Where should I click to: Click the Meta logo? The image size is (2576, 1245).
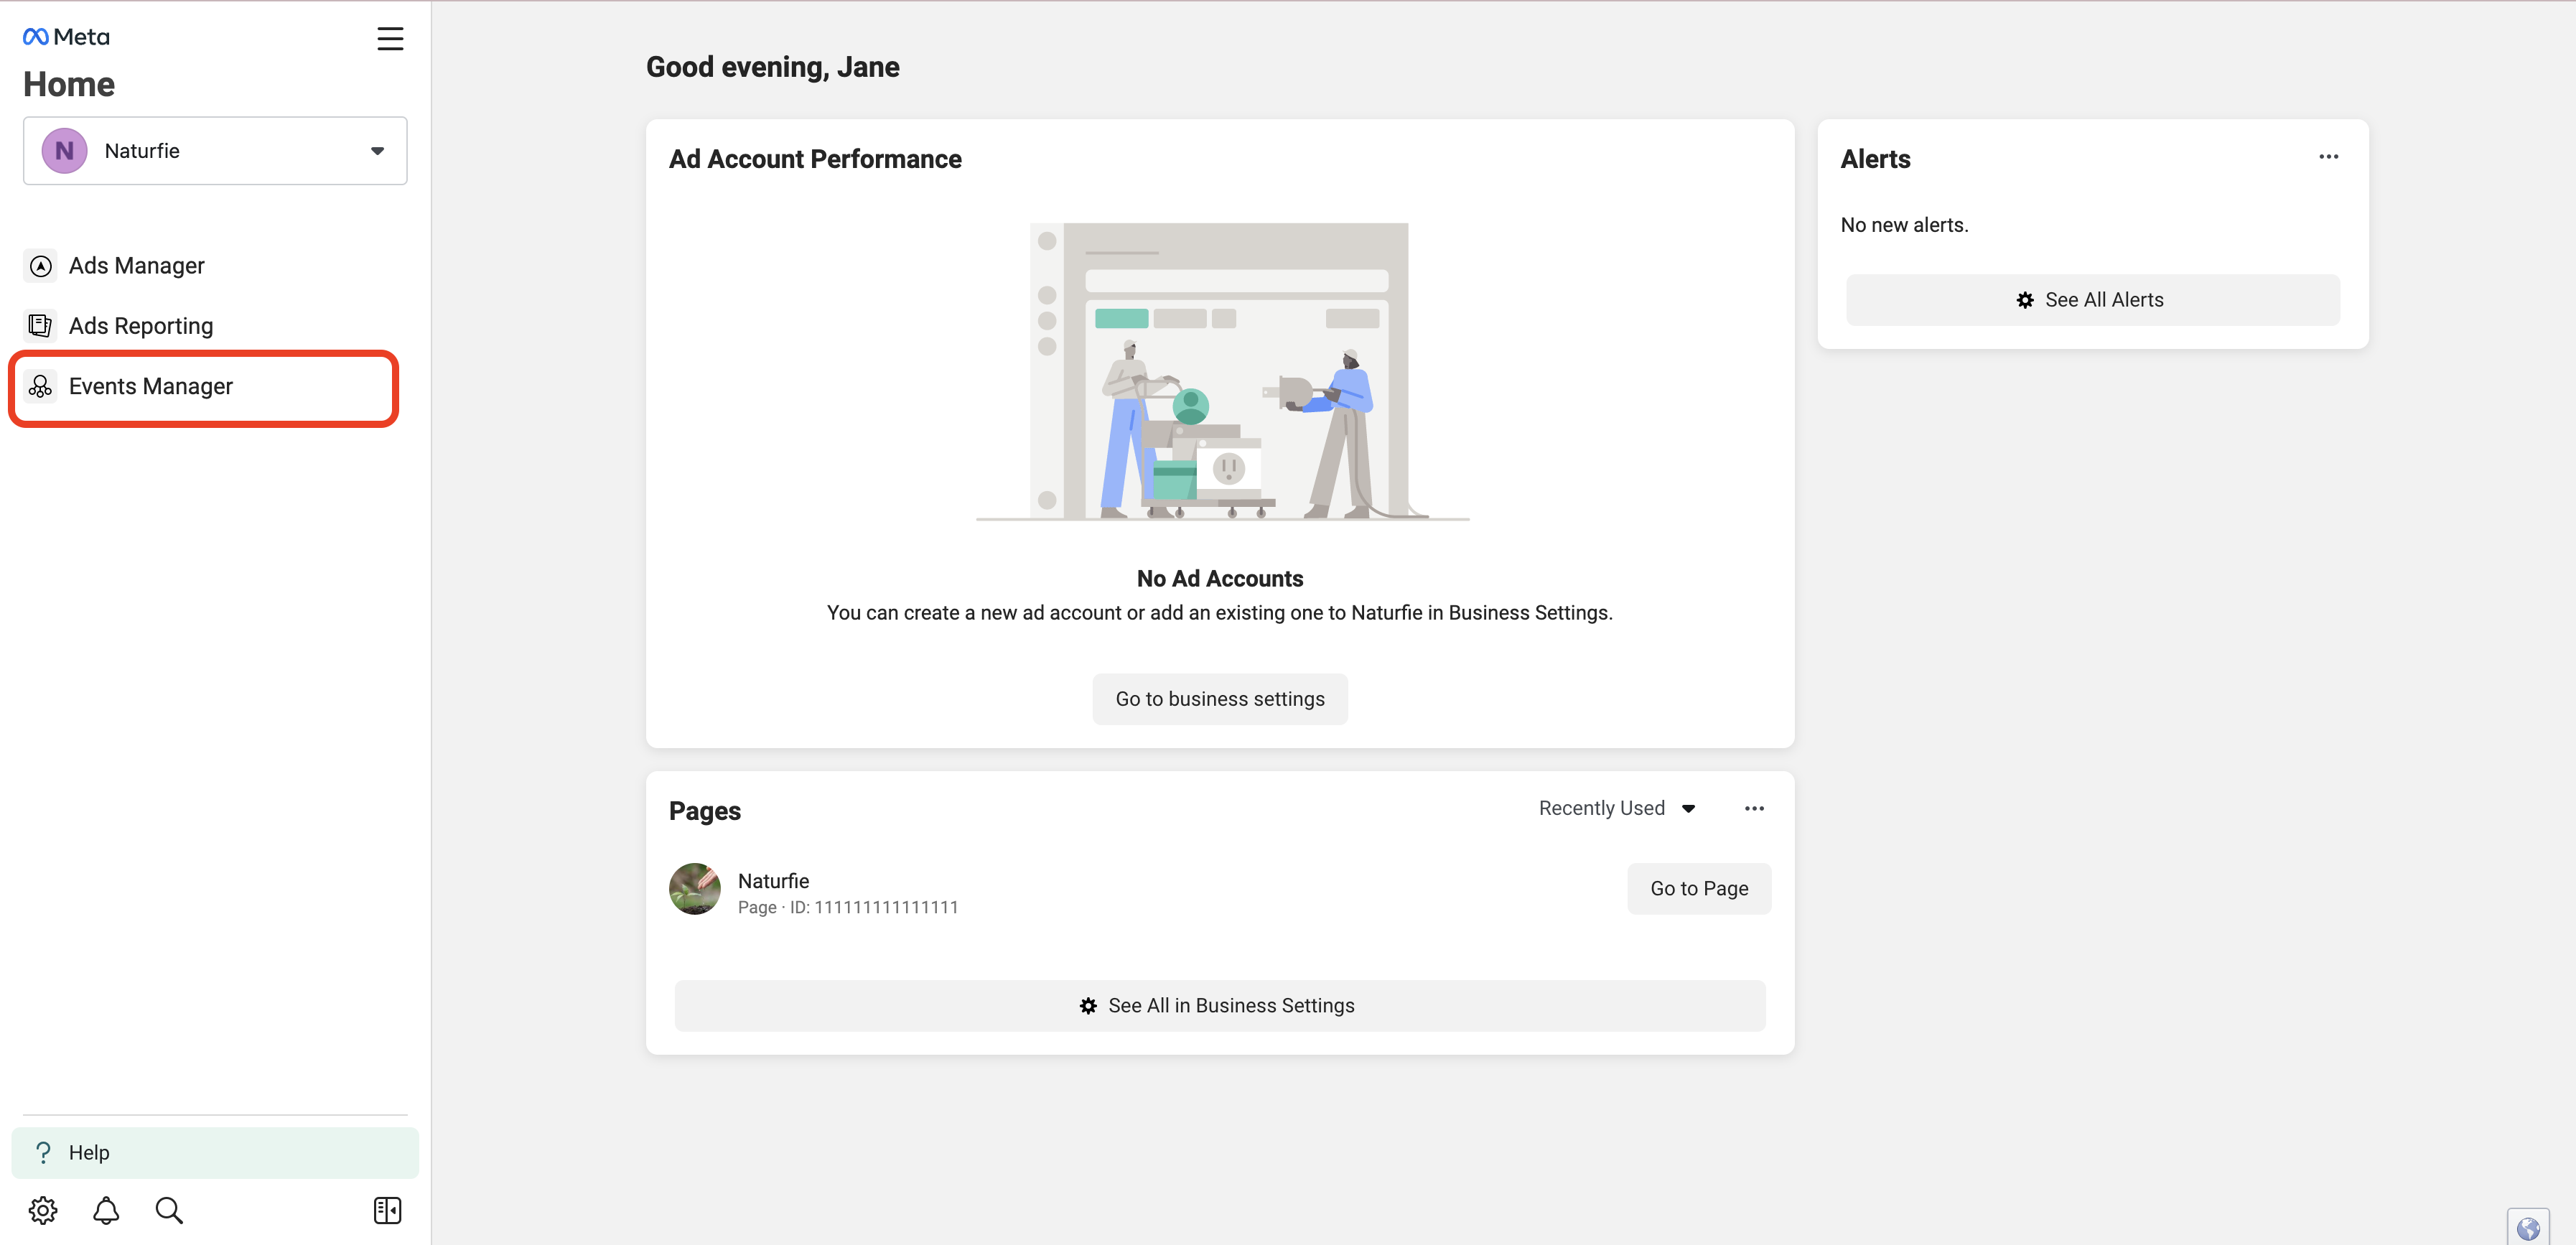66,37
